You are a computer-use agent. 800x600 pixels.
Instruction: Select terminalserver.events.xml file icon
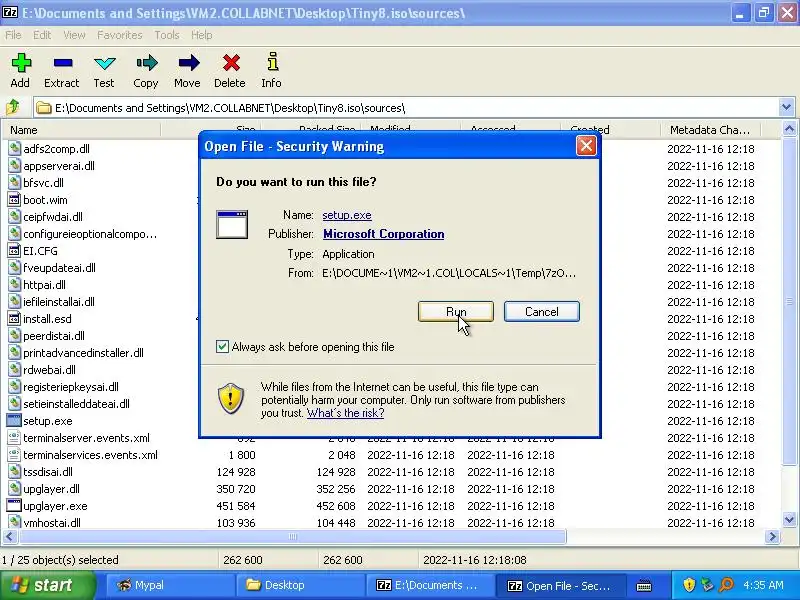(14, 438)
